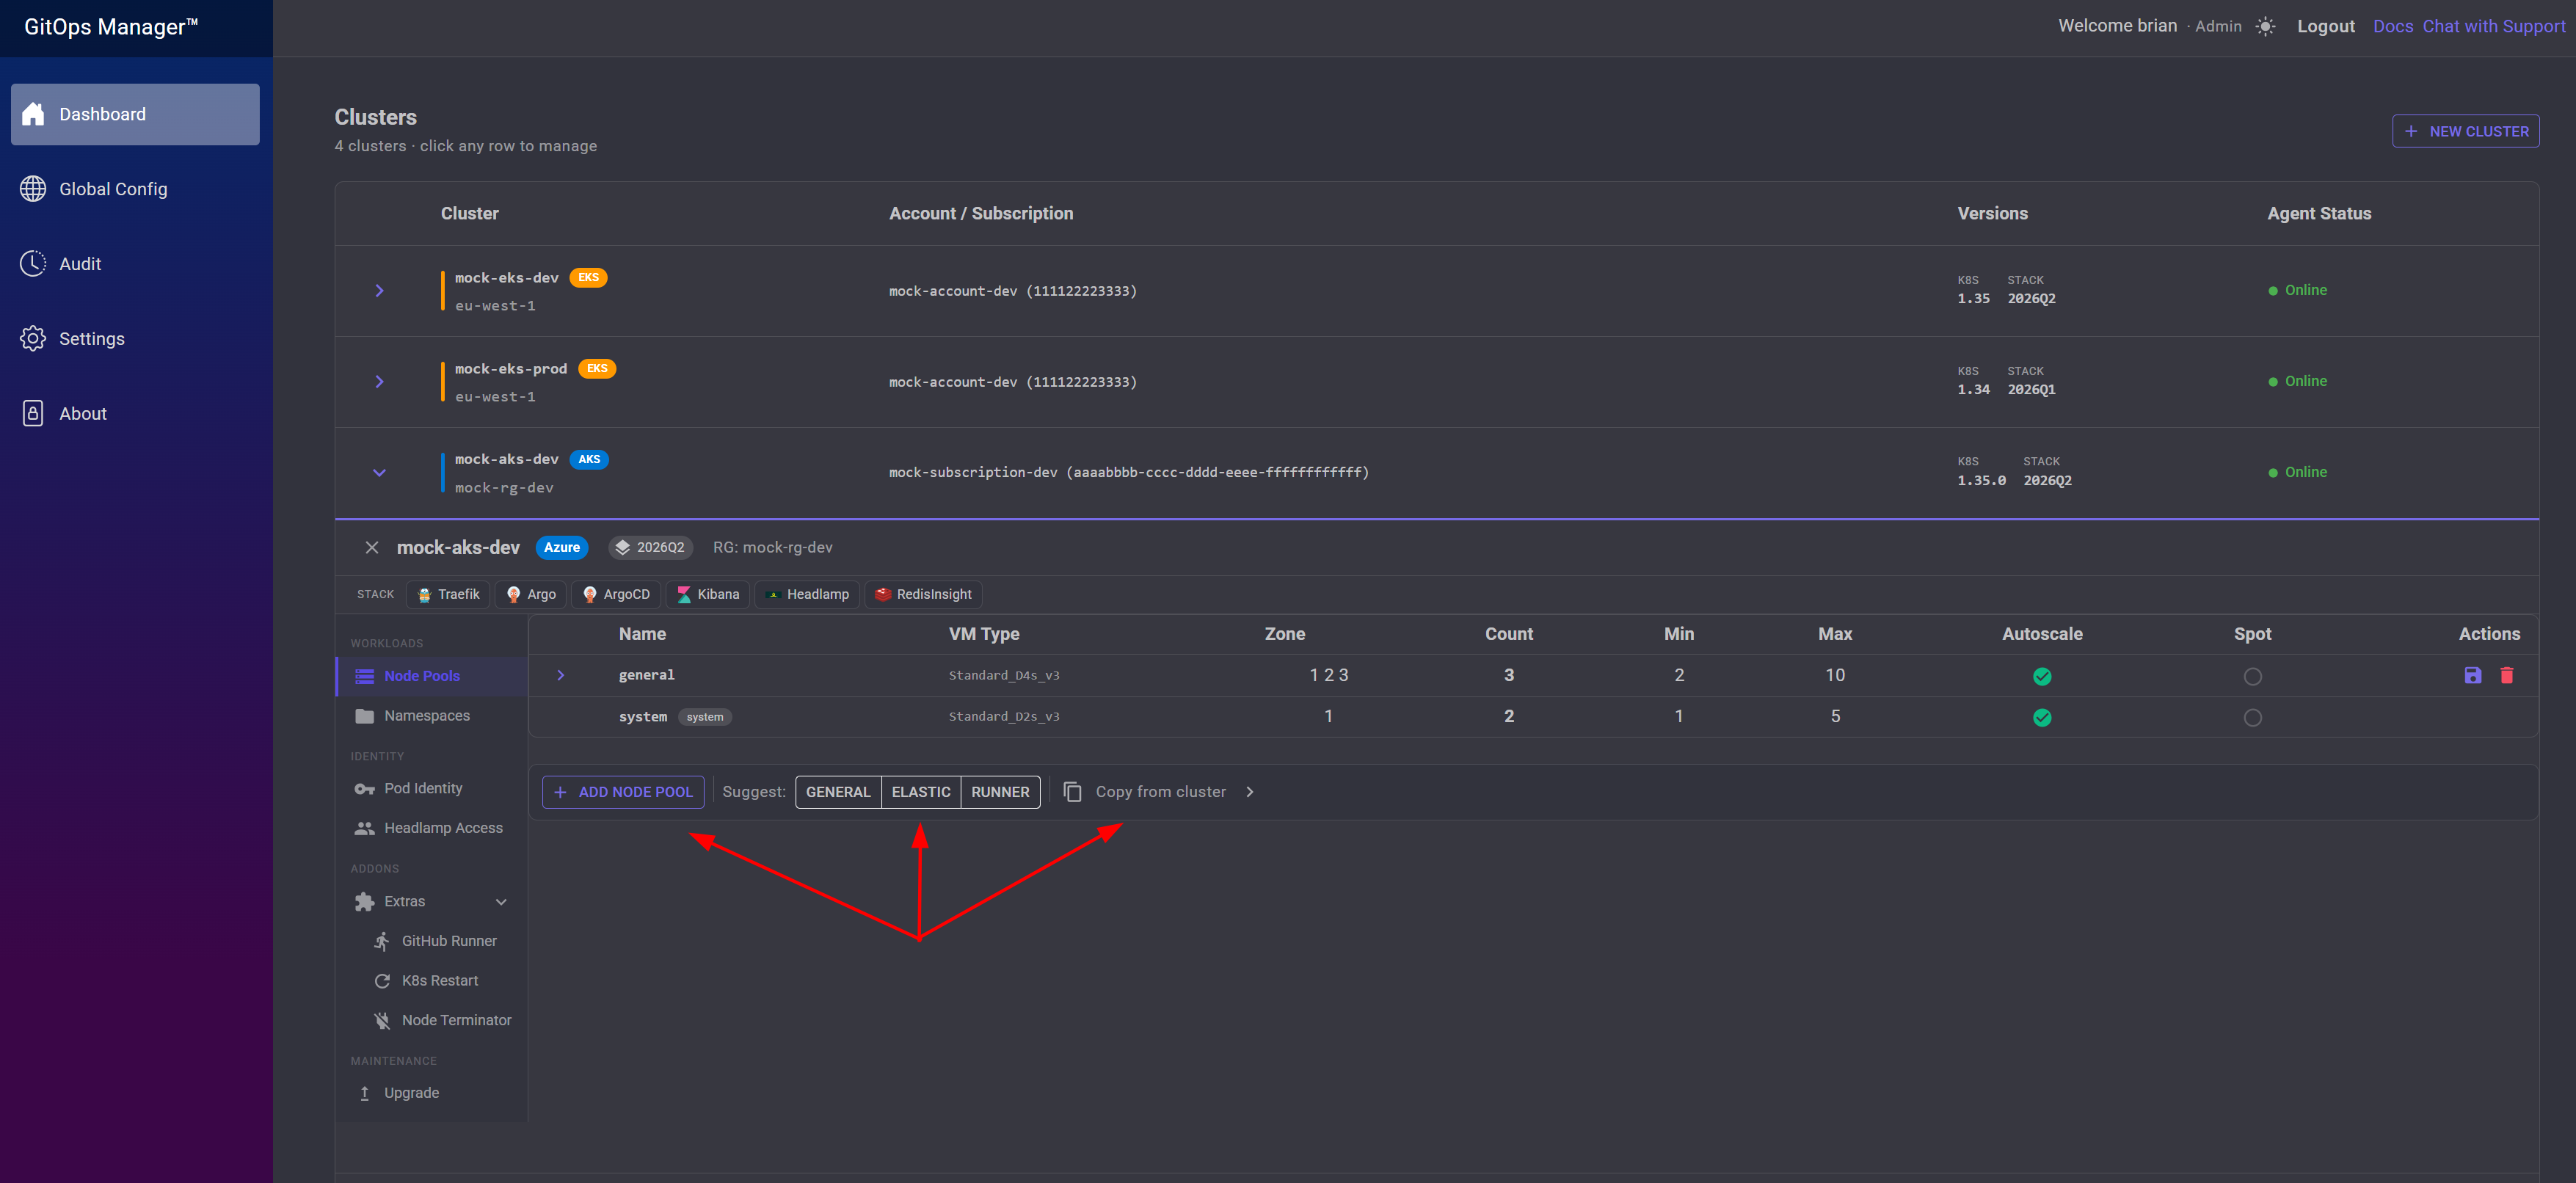The image size is (2576, 1183).
Task: Click the Pod Identity key icon
Action: (364, 789)
